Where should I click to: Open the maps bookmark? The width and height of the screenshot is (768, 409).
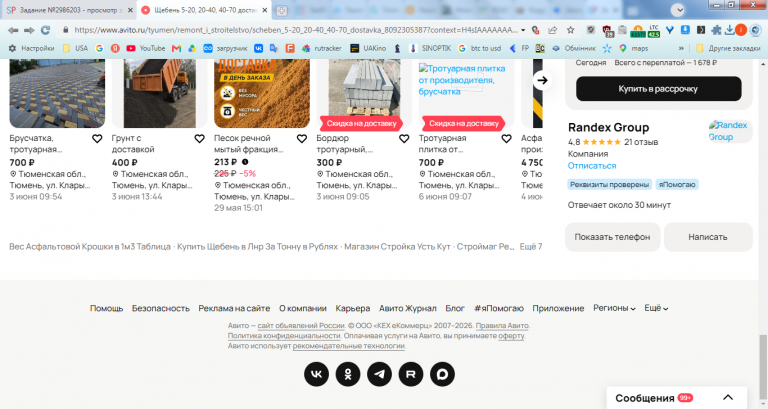tap(634, 48)
